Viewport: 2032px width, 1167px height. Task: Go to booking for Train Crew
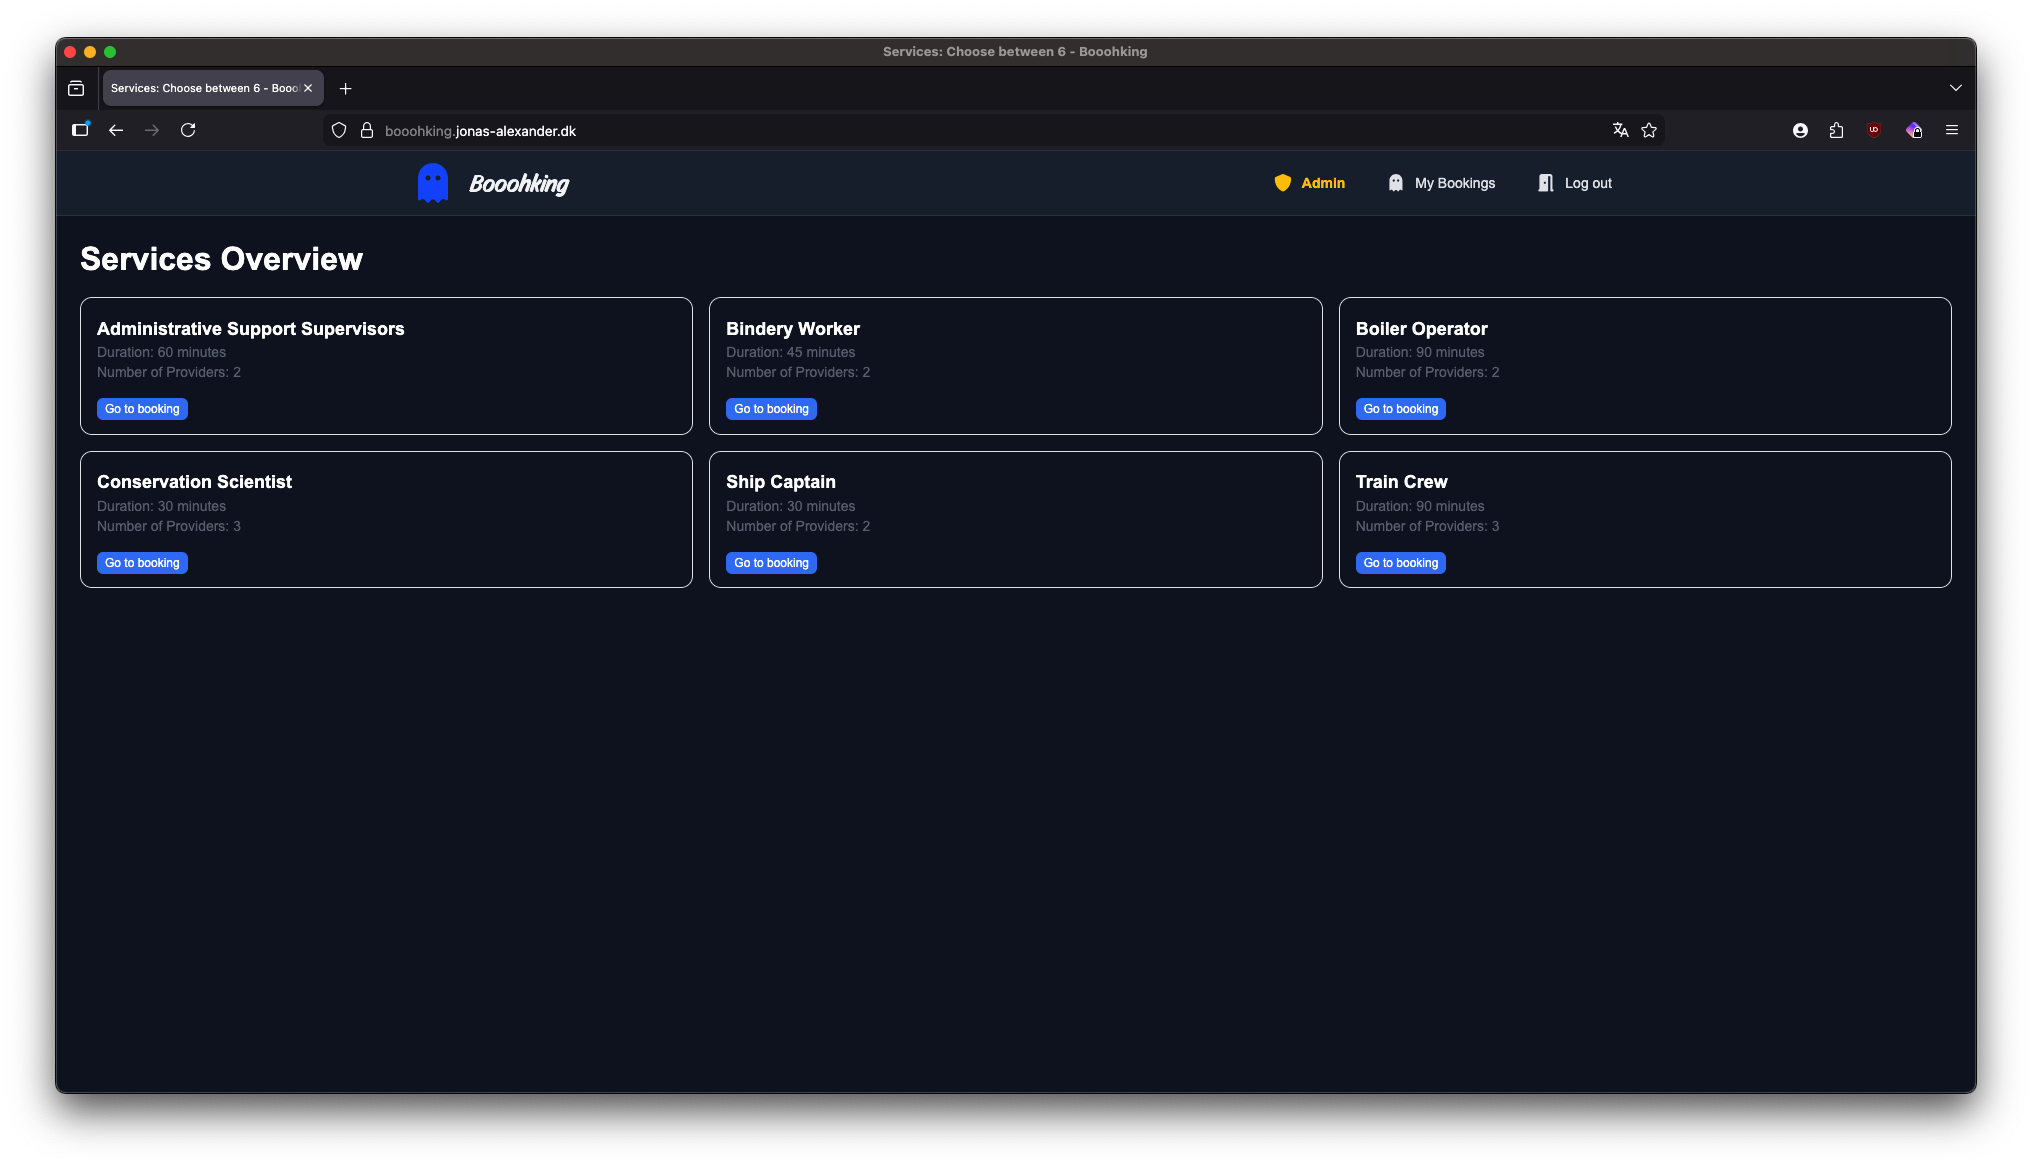(x=1400, y=563)
